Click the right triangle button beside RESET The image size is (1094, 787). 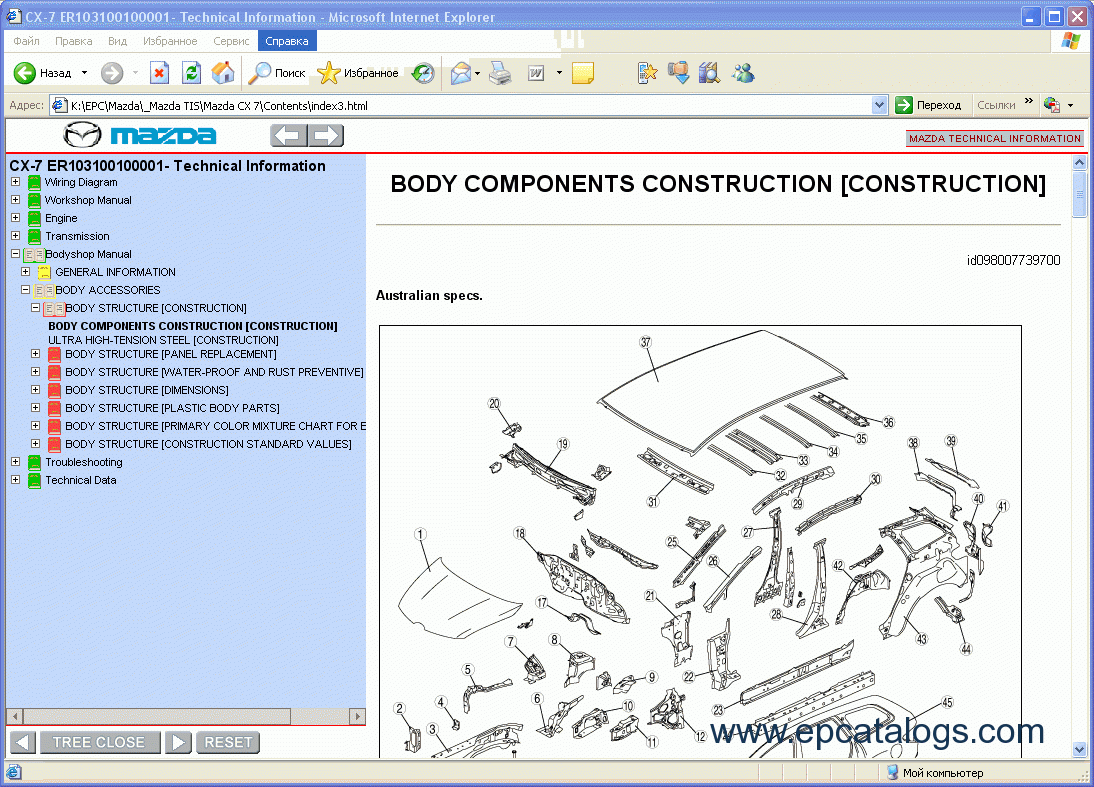178,742
